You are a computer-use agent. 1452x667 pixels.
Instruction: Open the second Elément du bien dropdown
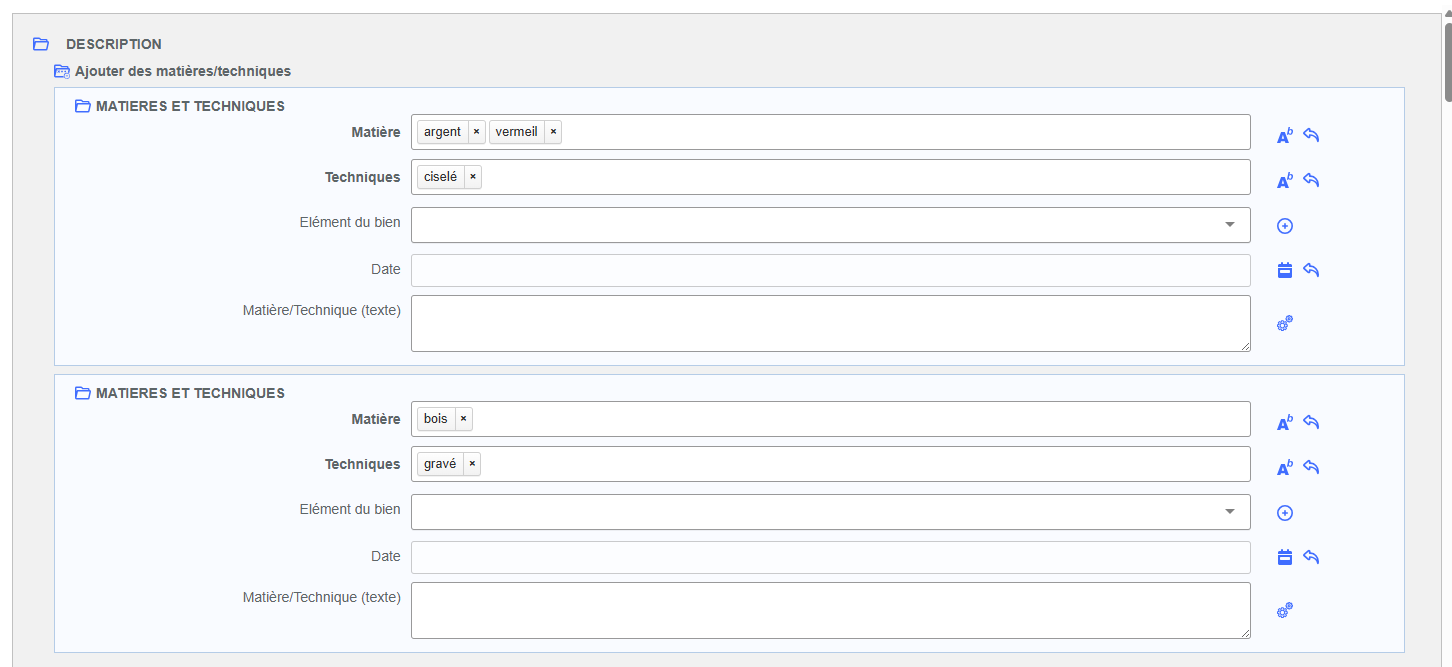click(830, 512)
